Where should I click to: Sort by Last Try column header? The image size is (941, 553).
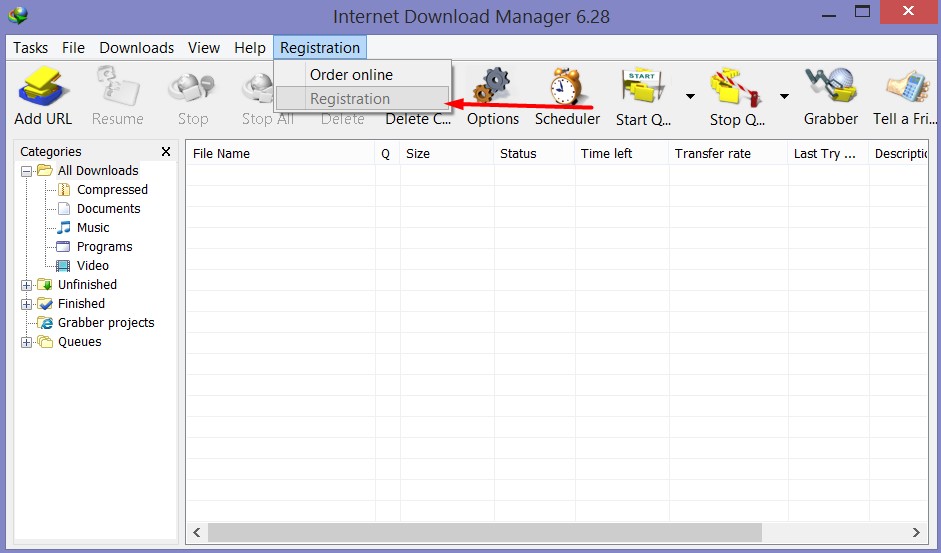click(x=828, y=154)
